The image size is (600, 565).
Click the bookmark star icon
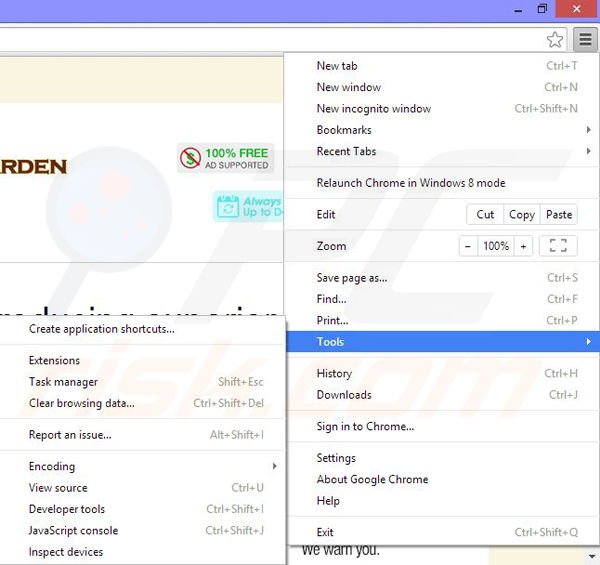(x=554, y=39)
